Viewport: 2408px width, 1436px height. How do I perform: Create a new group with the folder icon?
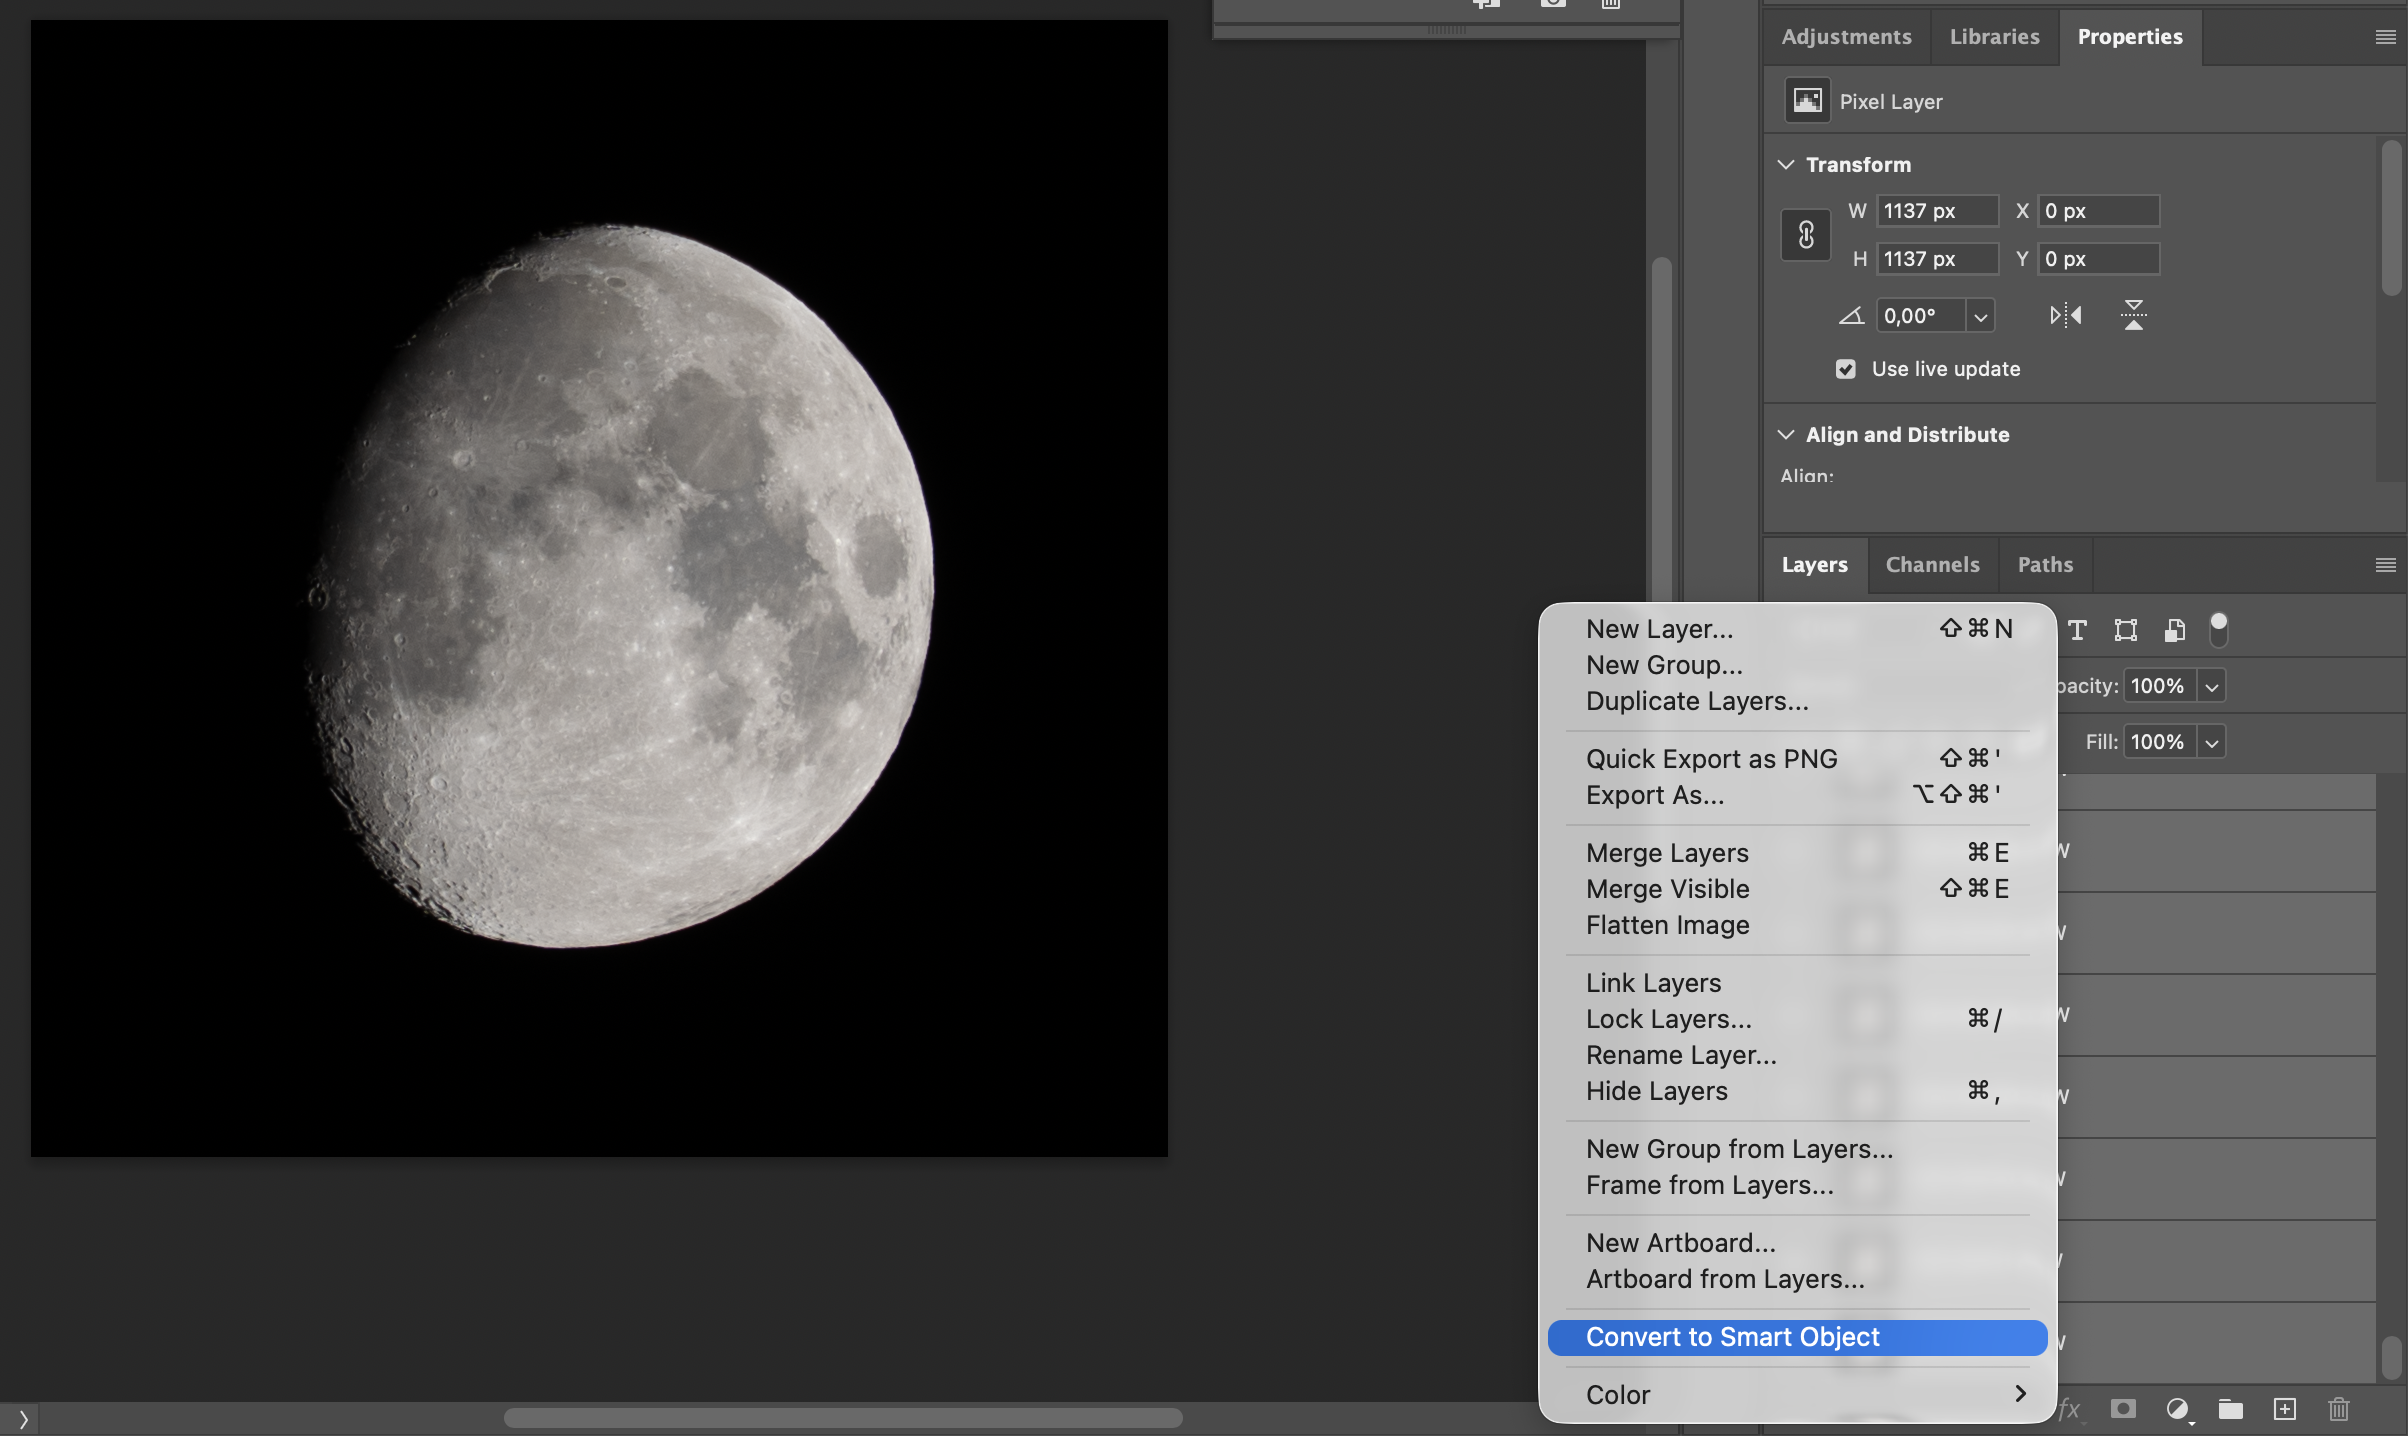click(x=2230, y=1410)
